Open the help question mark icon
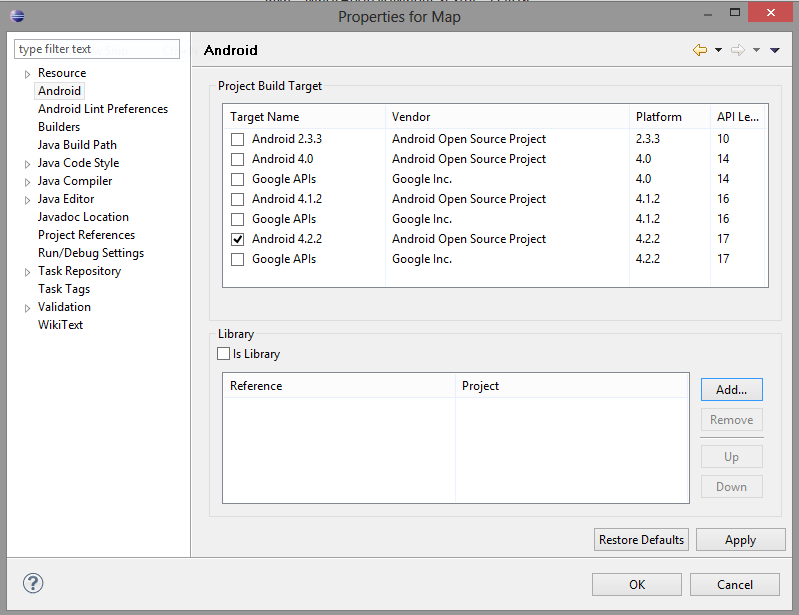This screenshot has height=615, width=799. [33, 583]
